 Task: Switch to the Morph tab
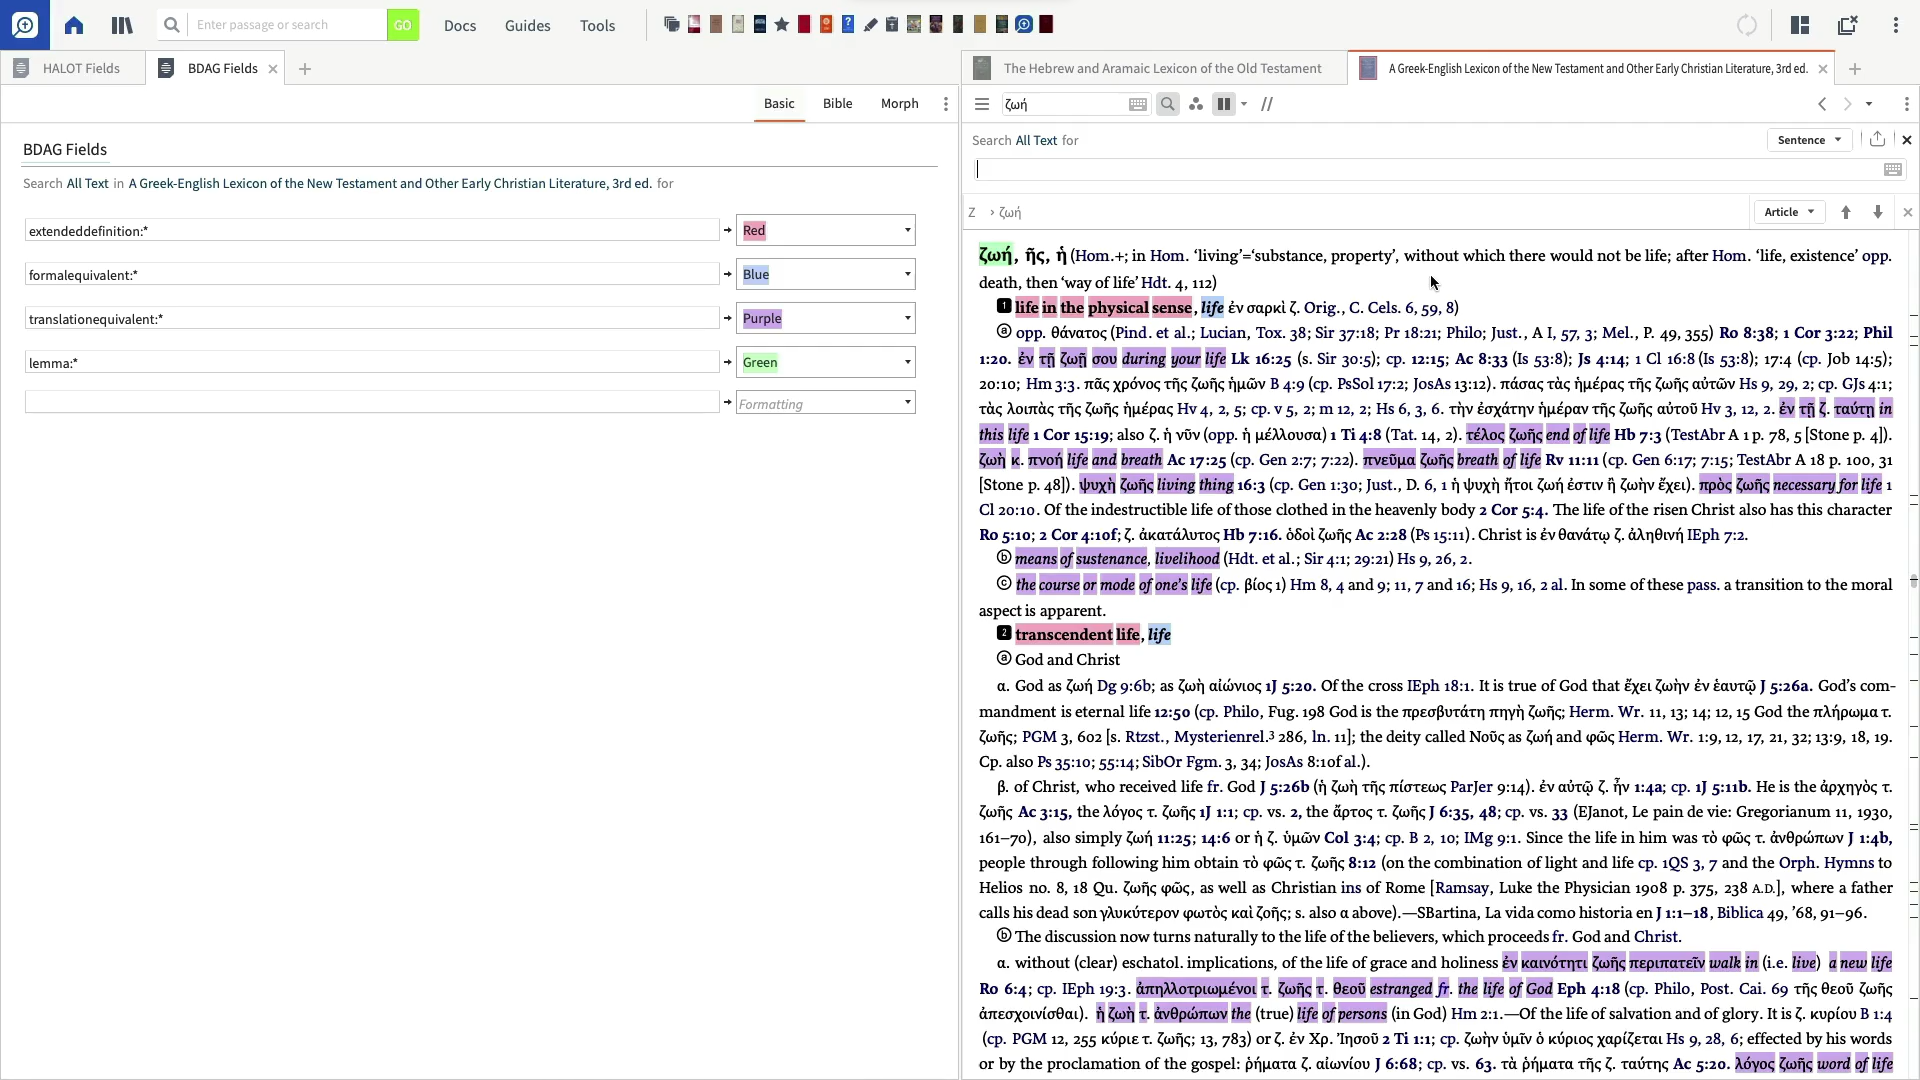pyautogui.click(x=899, y=104)
